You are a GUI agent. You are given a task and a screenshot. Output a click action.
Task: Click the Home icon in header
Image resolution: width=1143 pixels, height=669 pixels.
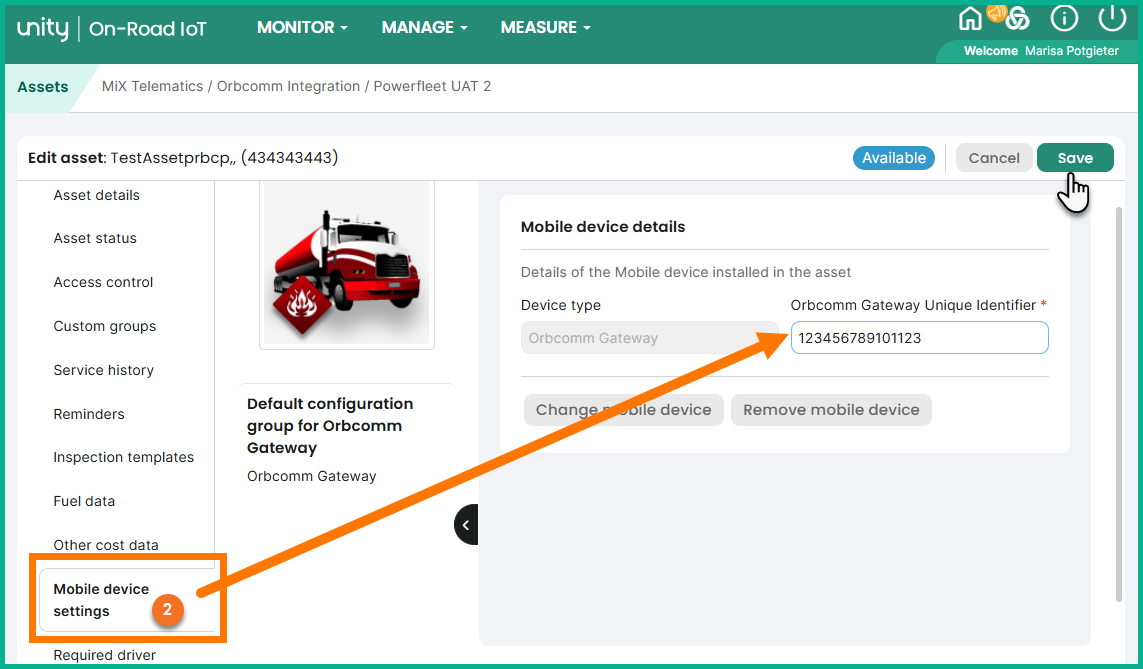click(970, 19)
